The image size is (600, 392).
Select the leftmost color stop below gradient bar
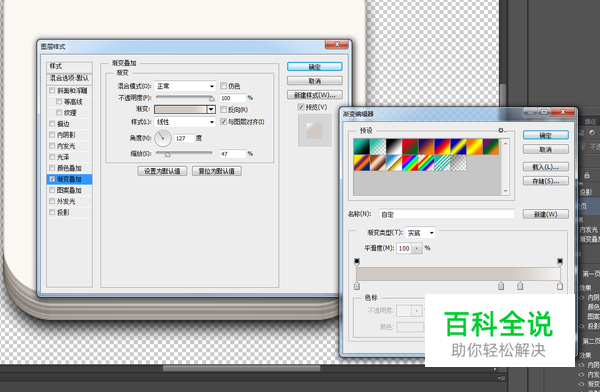click(x=357, y=286)
